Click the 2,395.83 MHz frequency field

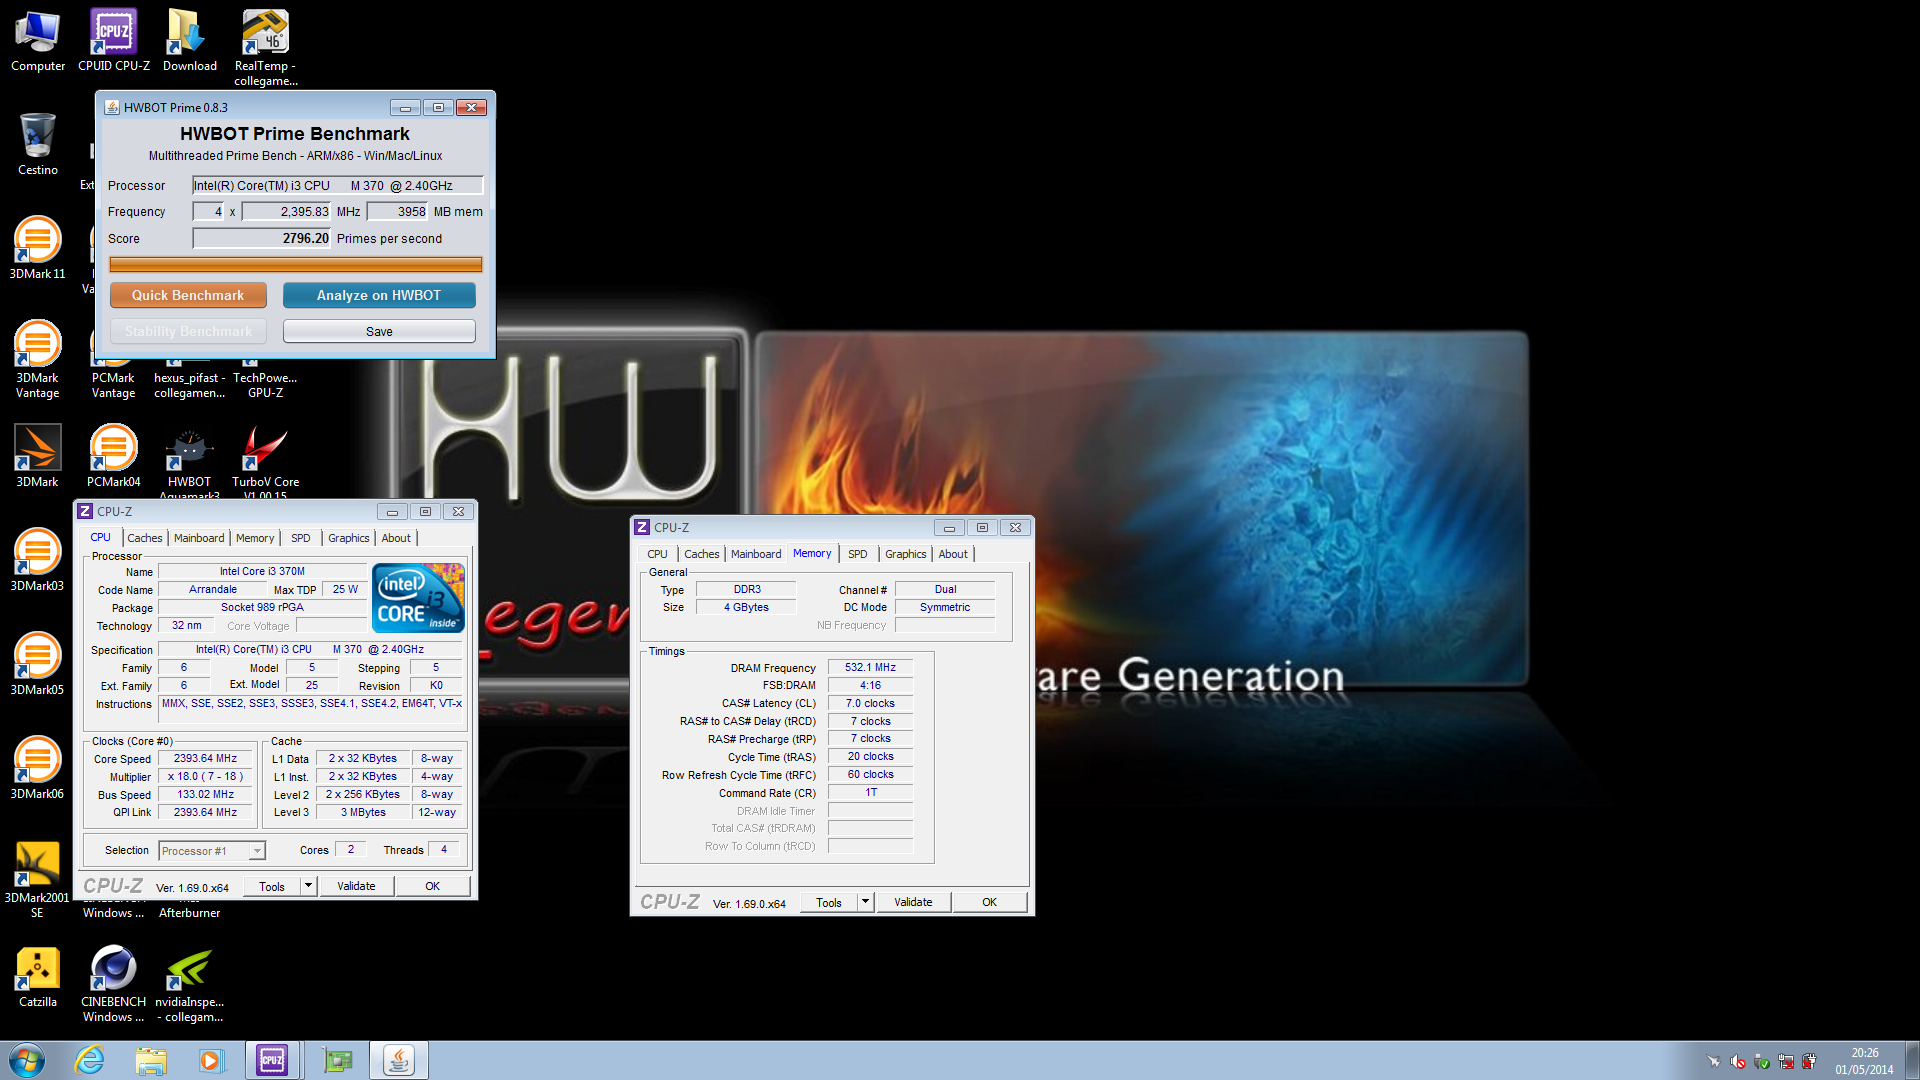pos(286,211)
